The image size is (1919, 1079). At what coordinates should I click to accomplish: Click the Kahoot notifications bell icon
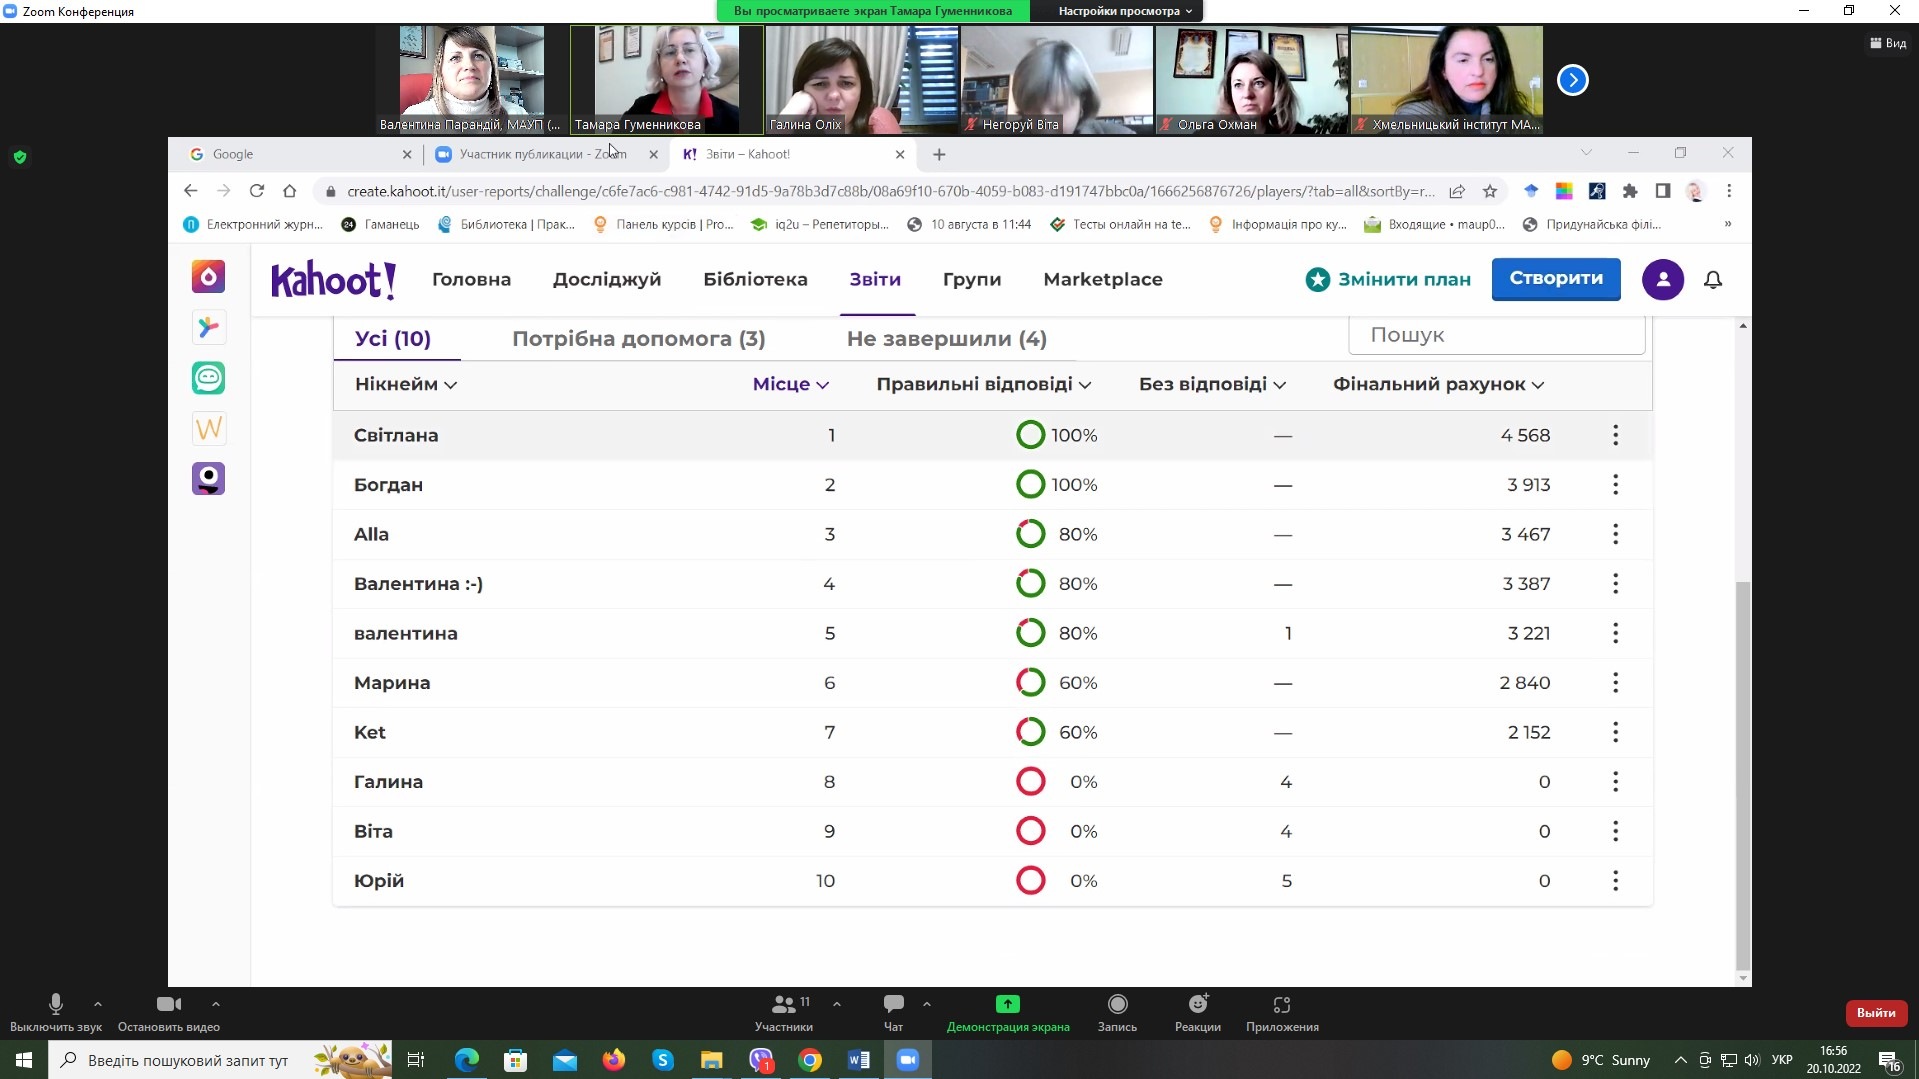click(1712, 280)
